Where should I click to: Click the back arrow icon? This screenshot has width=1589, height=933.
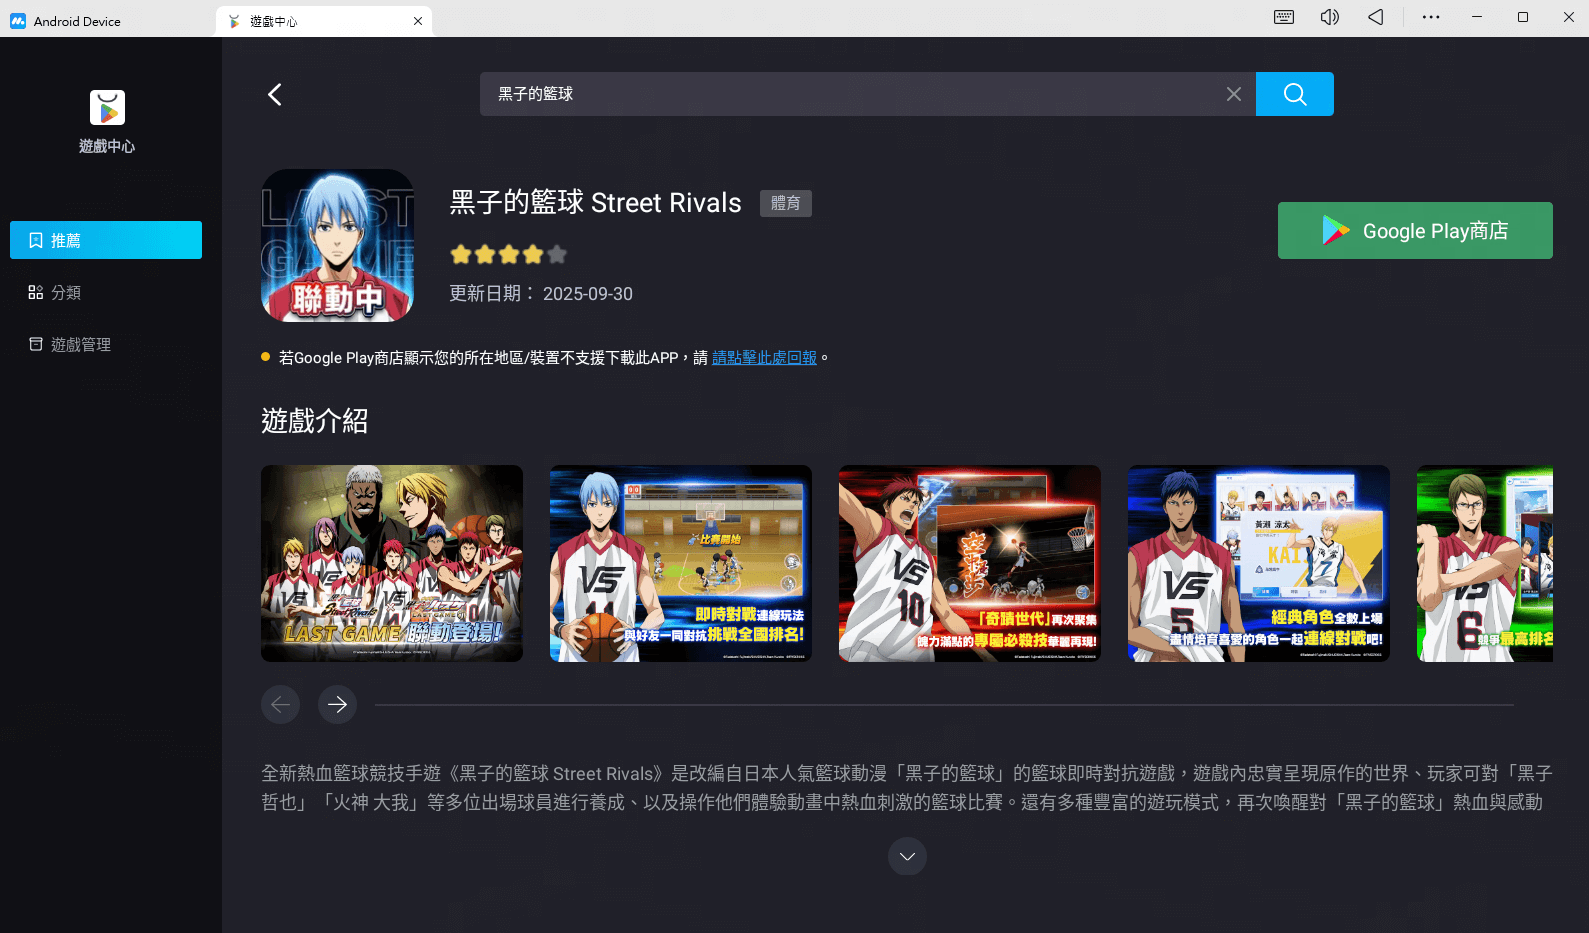coord(275,94)
